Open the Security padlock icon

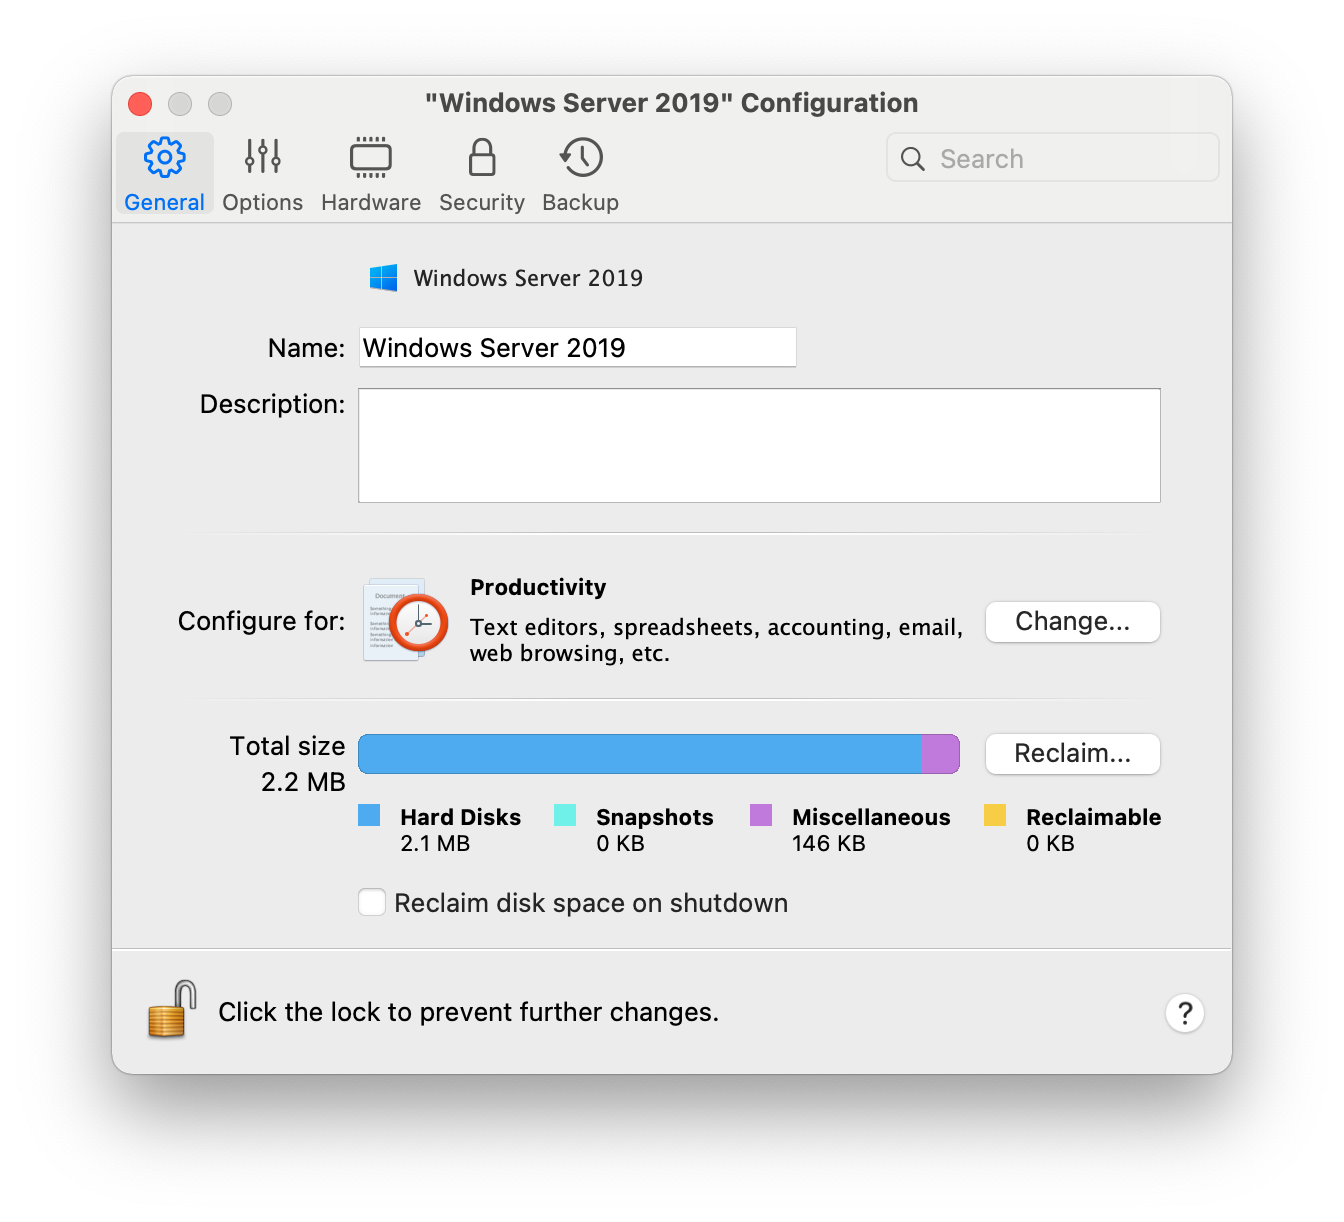[482, 158]
